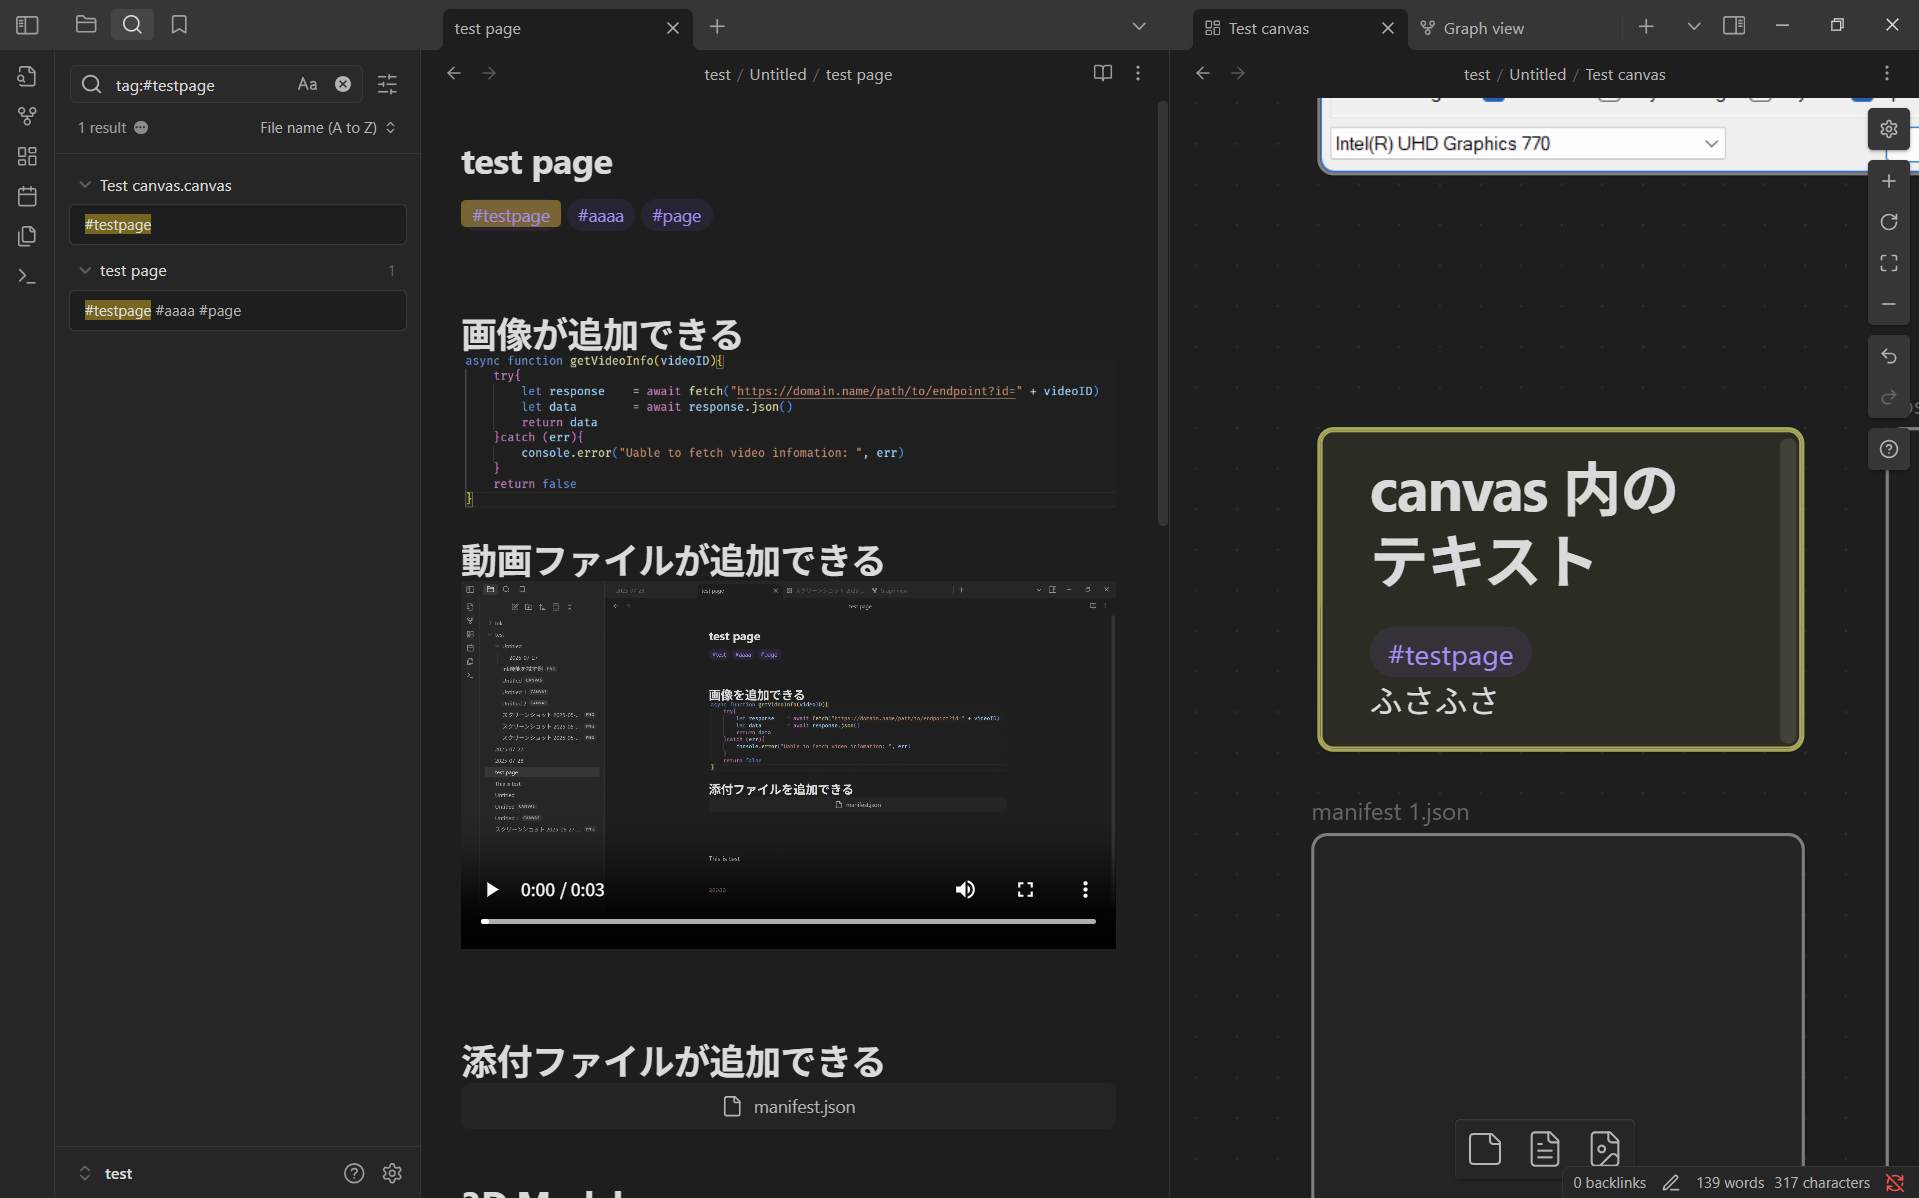Navigate back in test page pane
This screenshot has height=1198, width=1919.
454,73
